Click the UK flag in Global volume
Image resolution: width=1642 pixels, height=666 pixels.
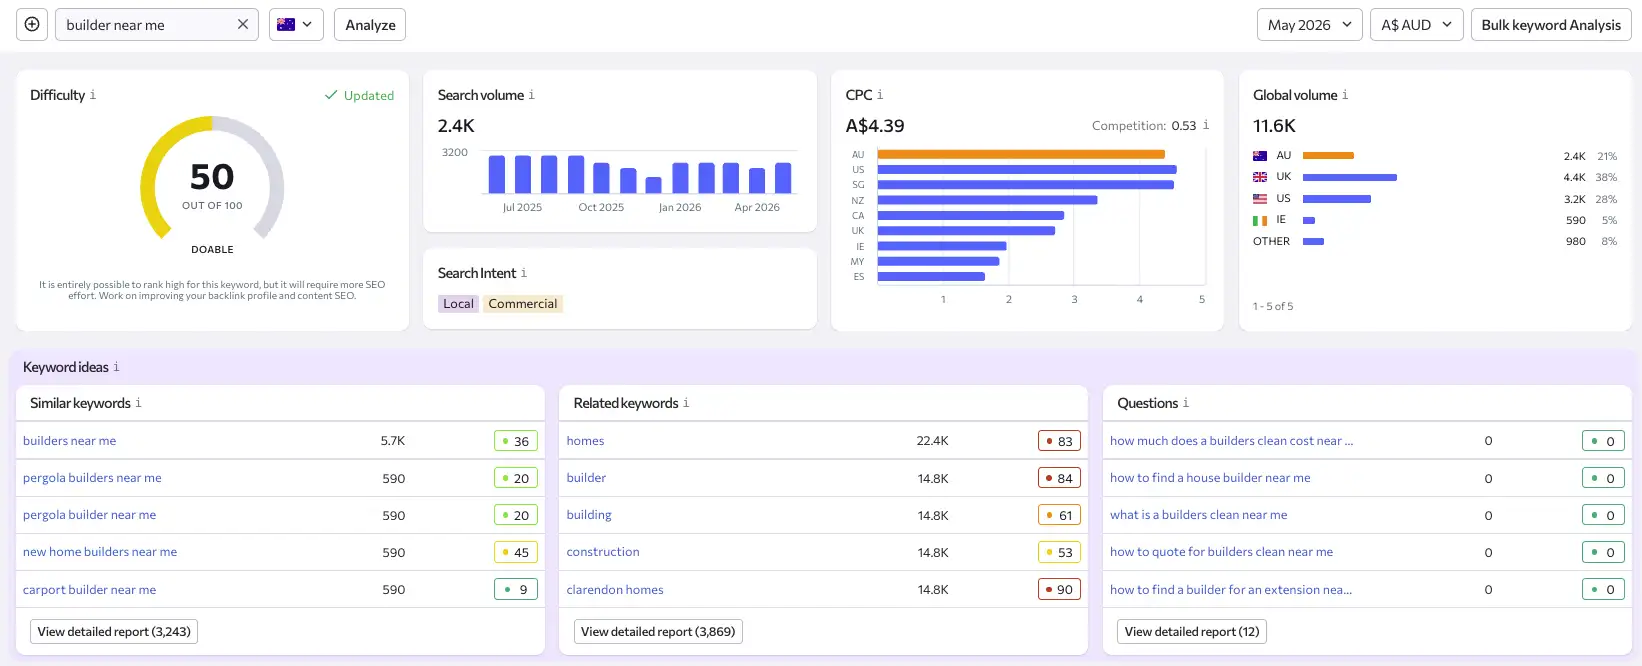[x=1260, y=177]
